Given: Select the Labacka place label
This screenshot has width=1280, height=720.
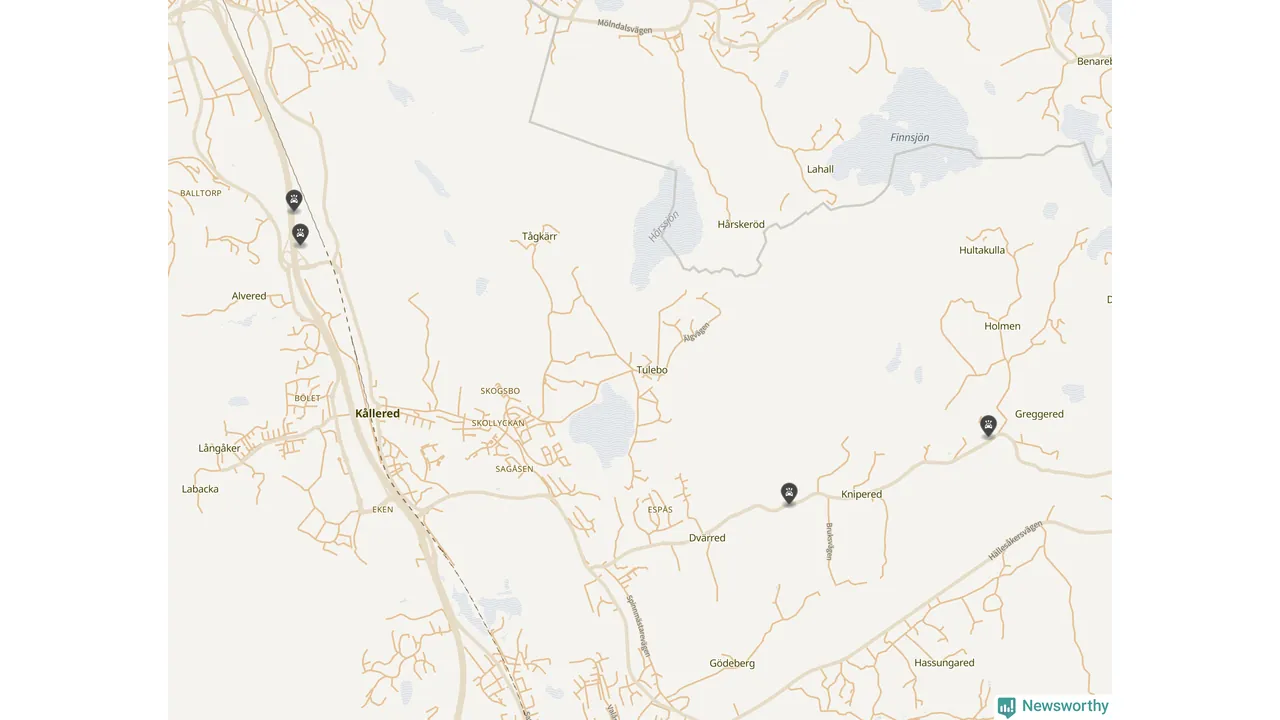Looking at the screenshot, I should pyautogui.click(x=200, y=489).
